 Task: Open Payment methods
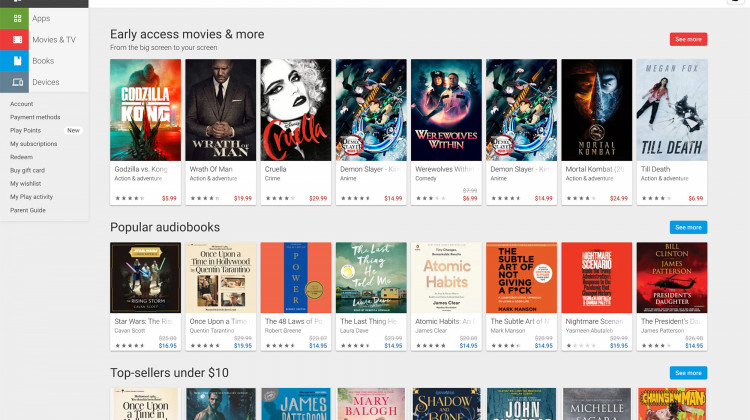(35, 117)
